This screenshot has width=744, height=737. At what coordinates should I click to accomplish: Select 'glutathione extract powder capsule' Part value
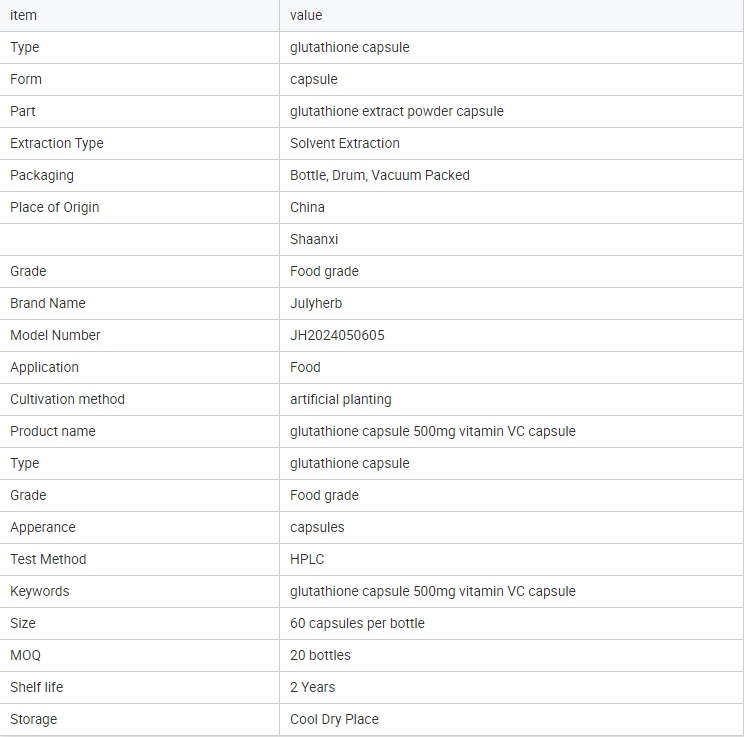(397, 111)
